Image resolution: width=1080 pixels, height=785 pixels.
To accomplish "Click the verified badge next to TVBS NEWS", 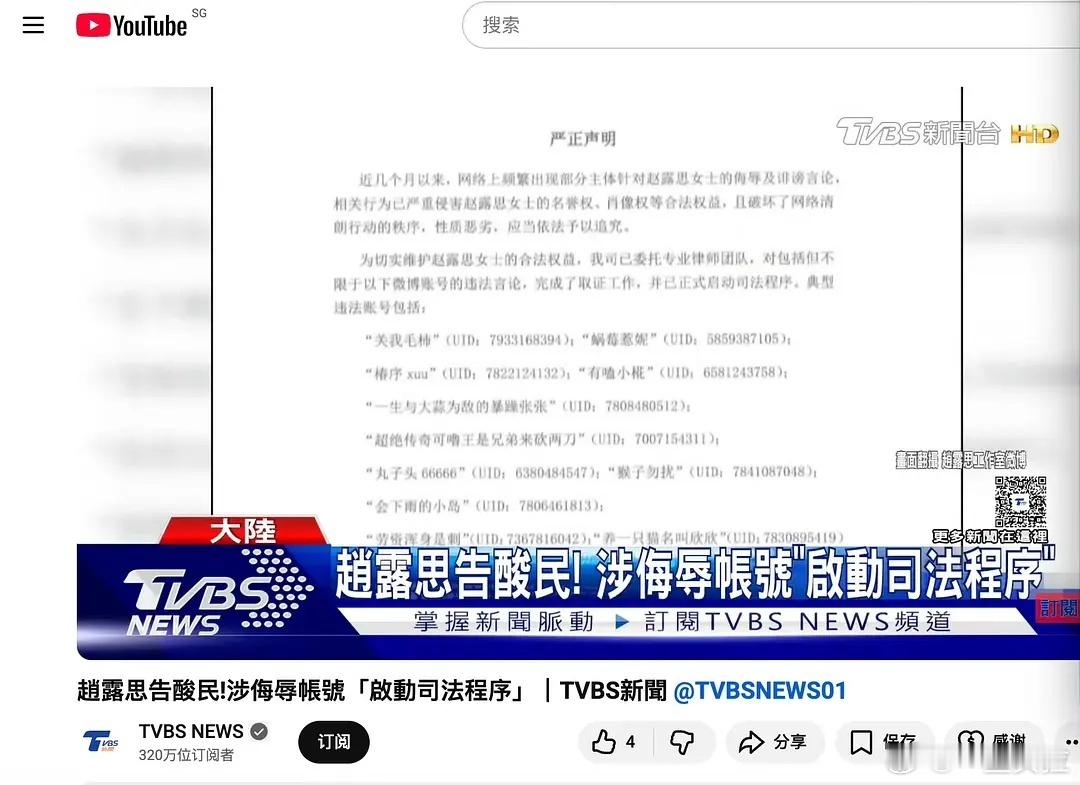I will coord(259,731).
